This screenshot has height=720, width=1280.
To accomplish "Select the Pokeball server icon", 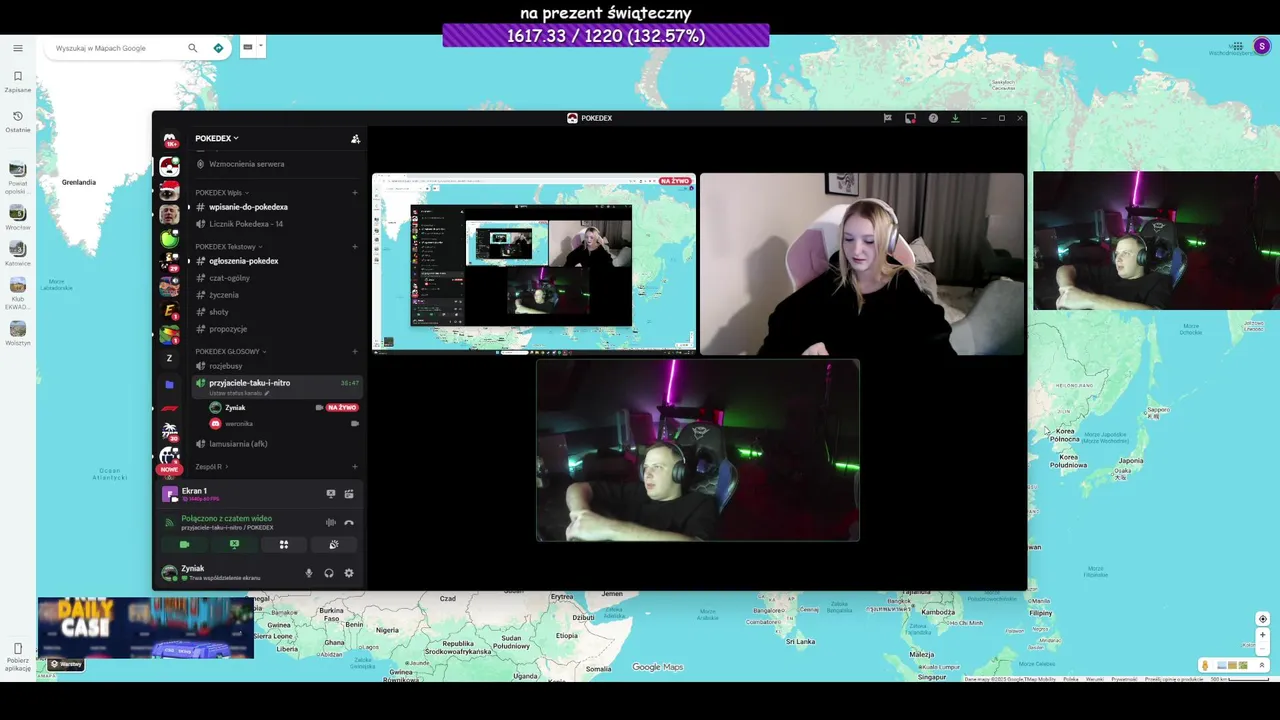I will [169, 166].
